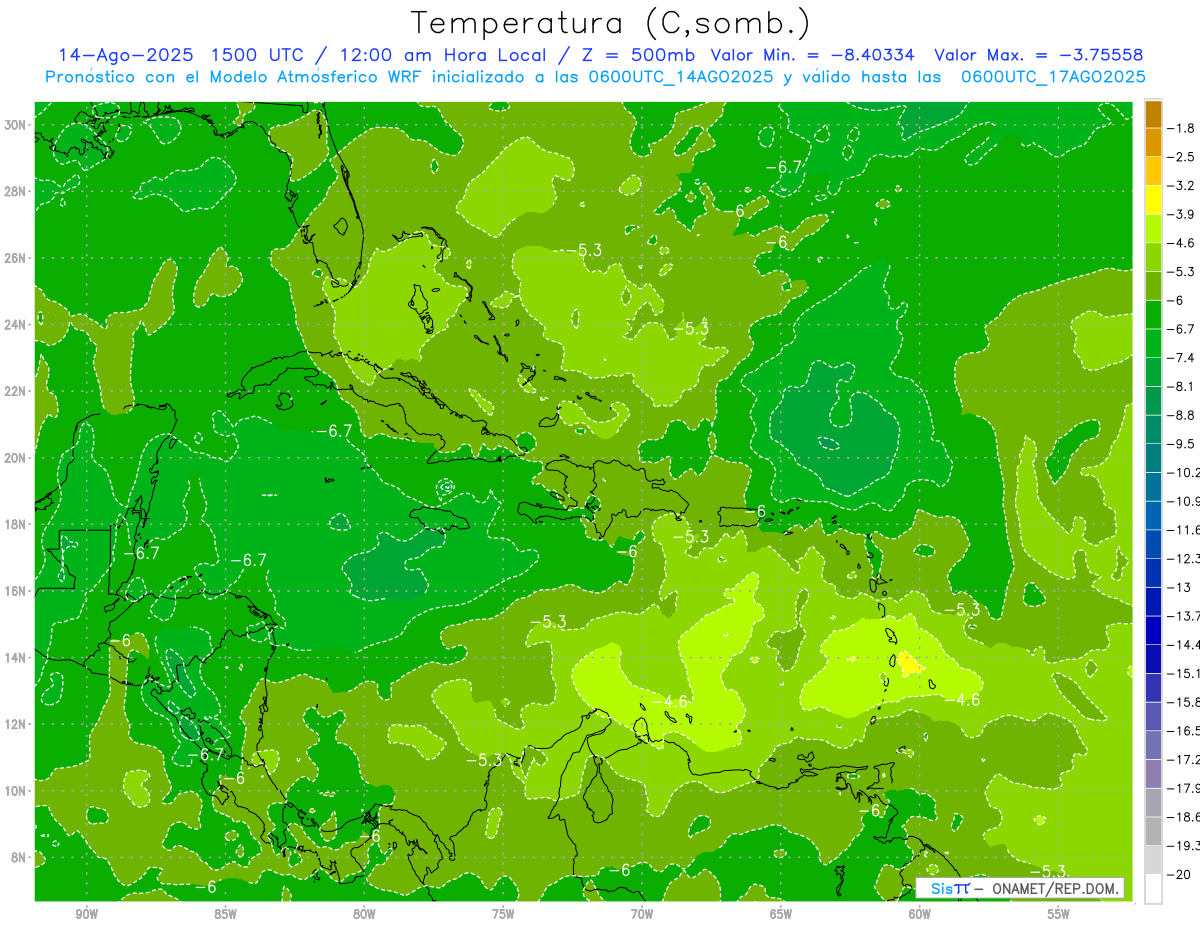Viewport: 1200px width, 927px height.
Task: Pick the white swatch below -20
Action: 1153,888
